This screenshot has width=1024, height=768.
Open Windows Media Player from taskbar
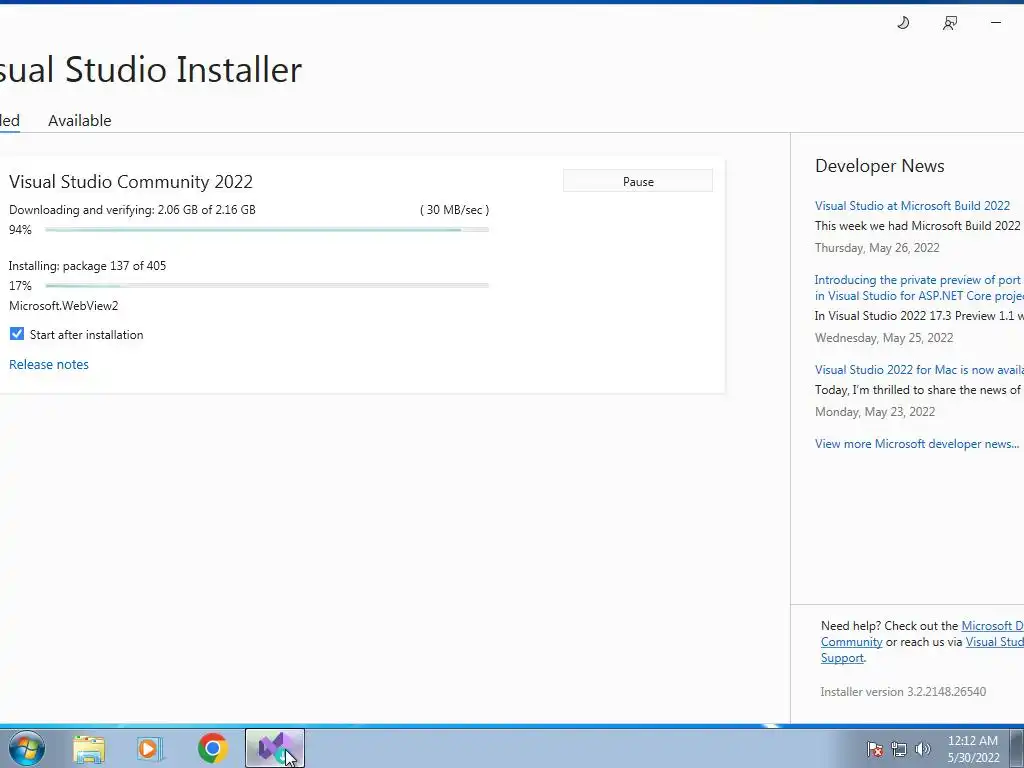pos(150,748)
